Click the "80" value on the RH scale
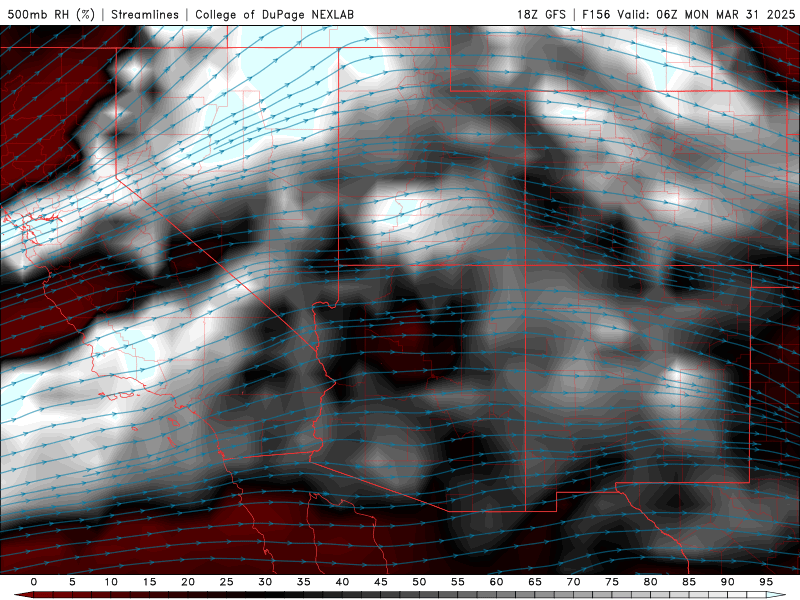The image size is (800, 600). [x=651, y=582]
